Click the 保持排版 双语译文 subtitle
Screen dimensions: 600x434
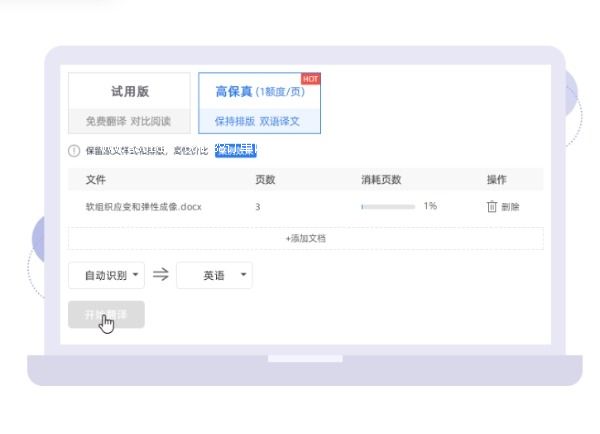pos(258,122)
